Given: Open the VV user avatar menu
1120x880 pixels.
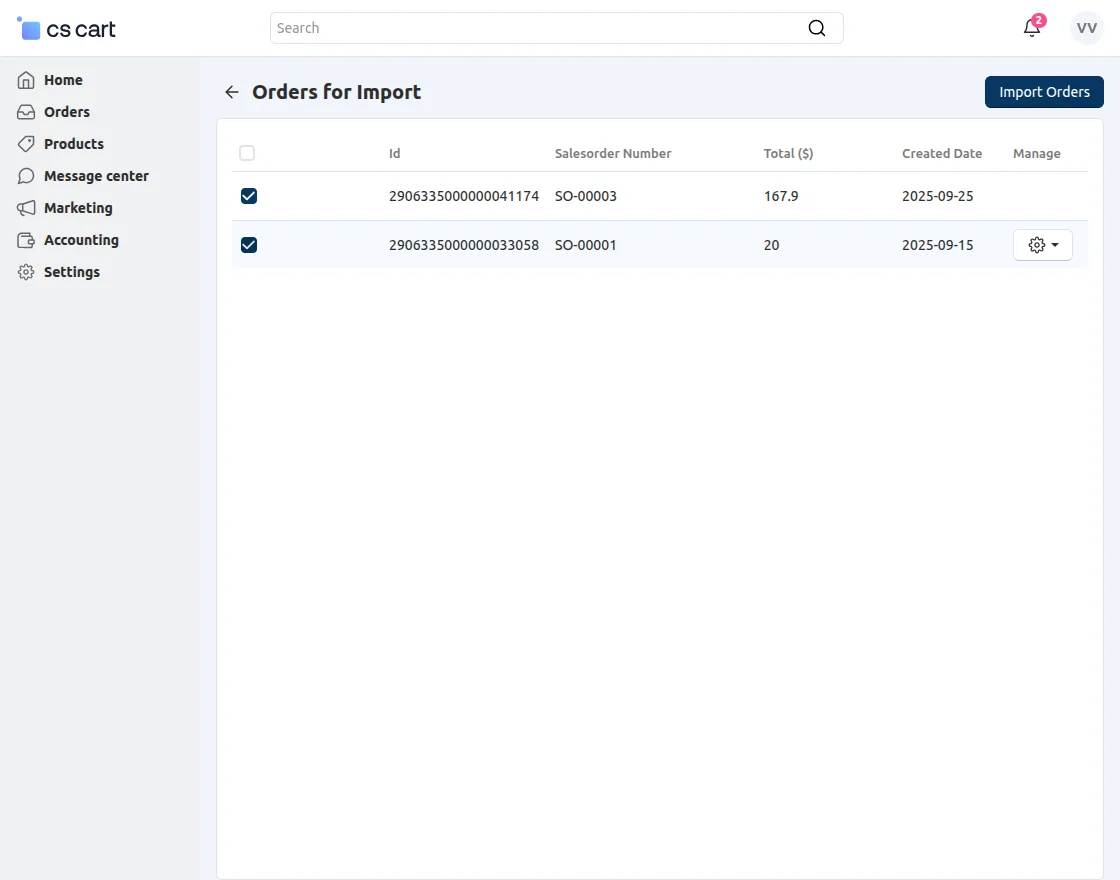Looking at the screenshot, I should (x=1086, y=28).
